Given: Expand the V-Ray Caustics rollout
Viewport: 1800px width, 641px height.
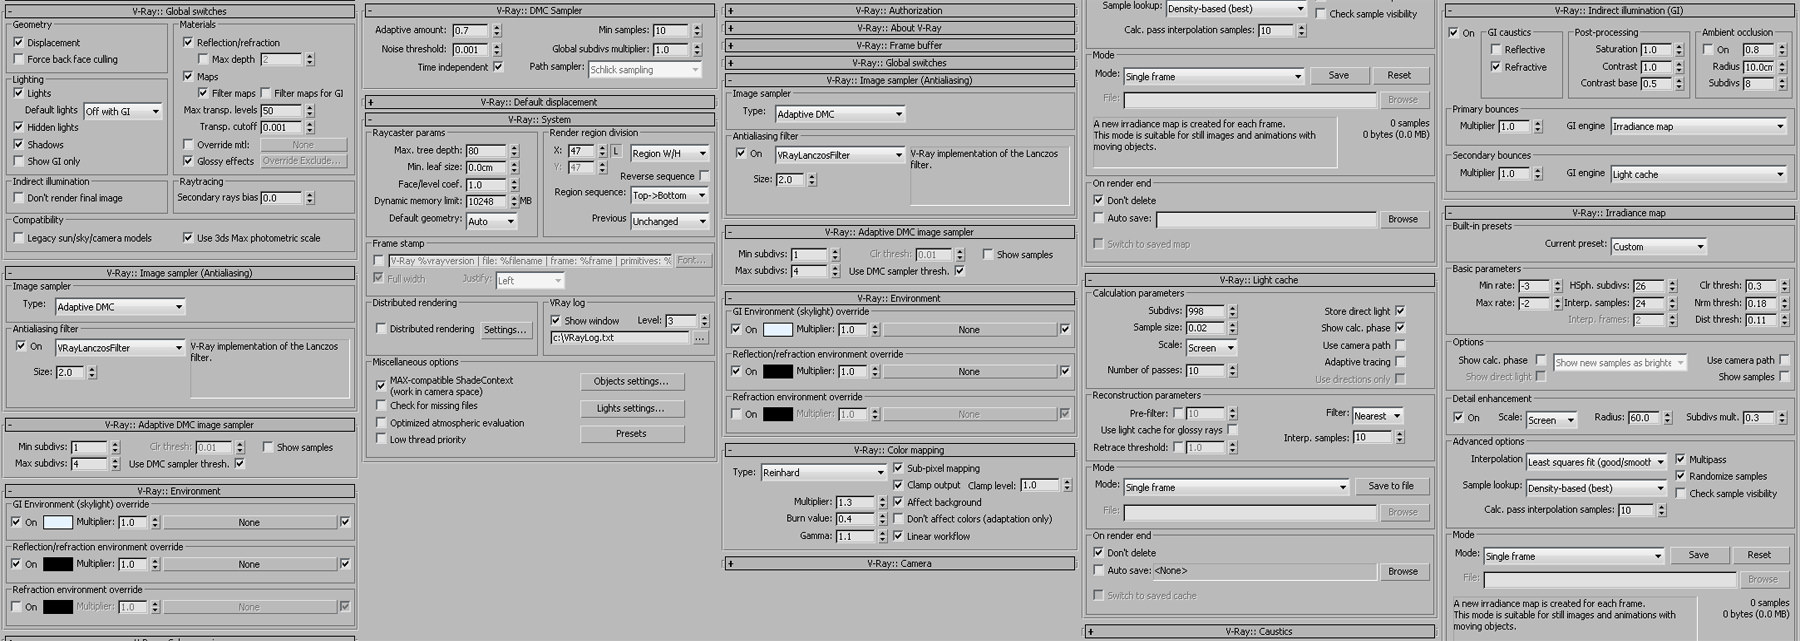Looking at the screenshot, I should (x=1258, y=631).
